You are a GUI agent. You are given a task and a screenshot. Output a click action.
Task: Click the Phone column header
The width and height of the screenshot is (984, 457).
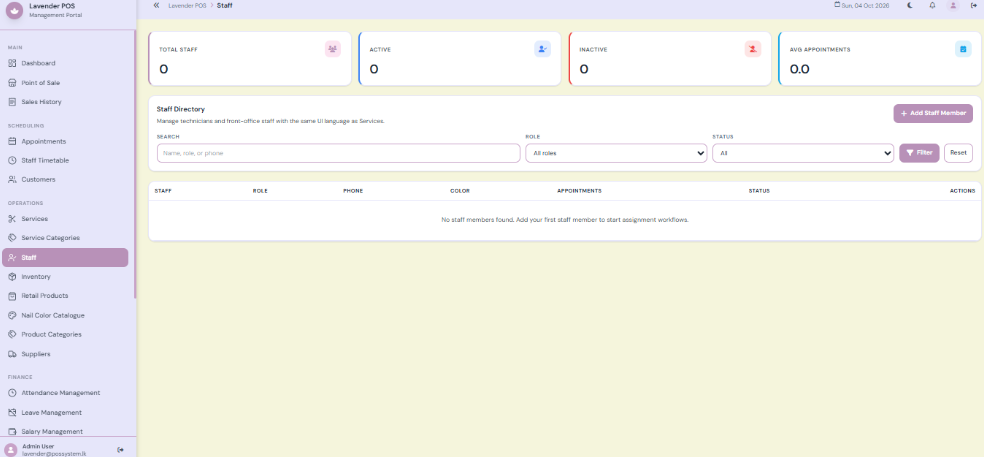coord(353,191)
